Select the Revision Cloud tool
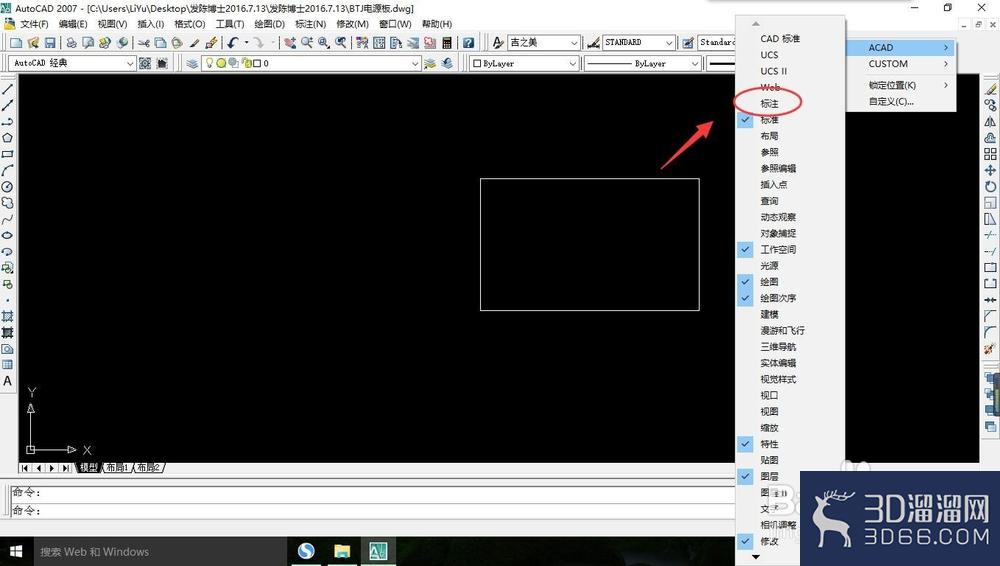The height and width of the screenshot is (566, 1000). (8, 203)
